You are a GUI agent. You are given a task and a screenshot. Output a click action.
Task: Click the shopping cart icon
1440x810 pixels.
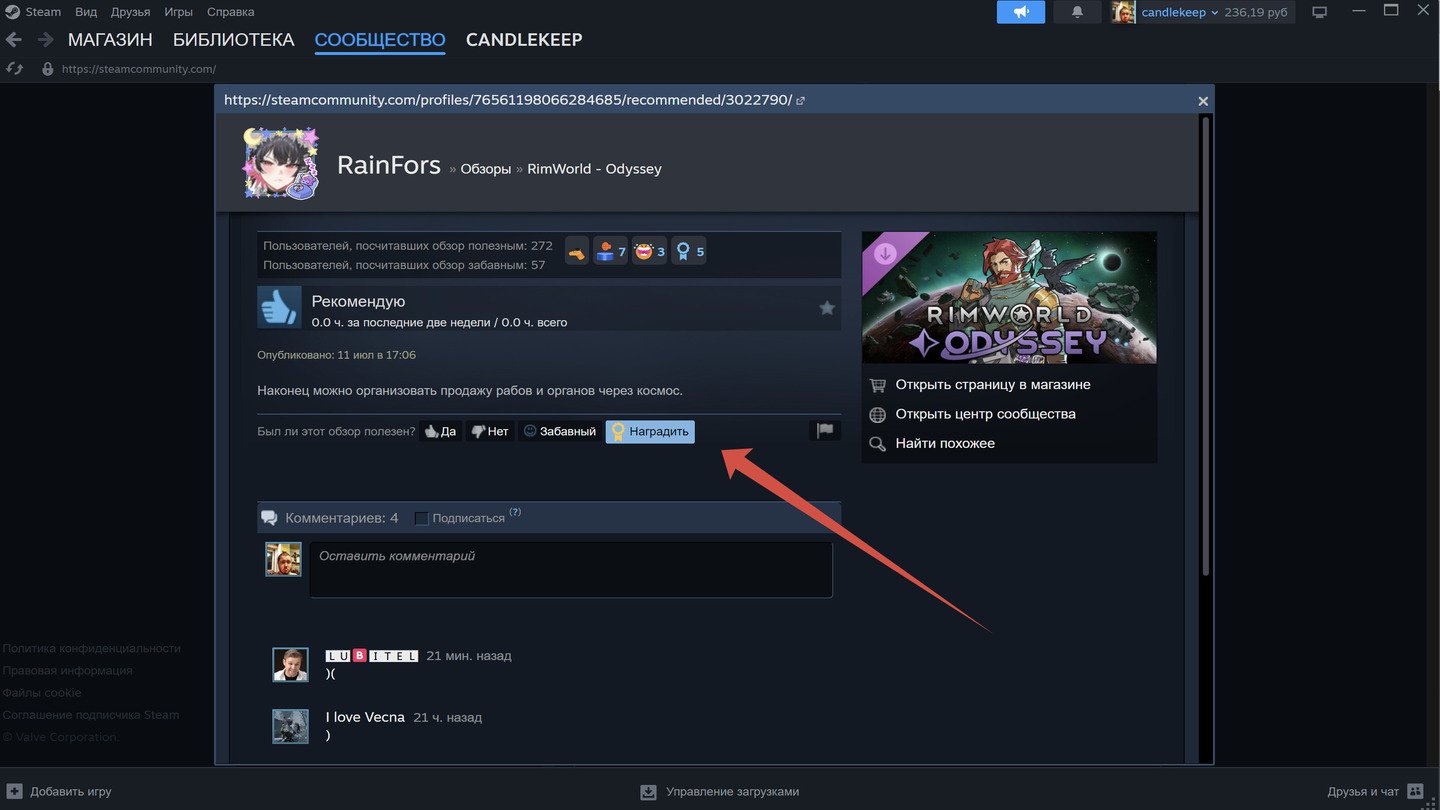pyautogui.click(x=877, y=385)
